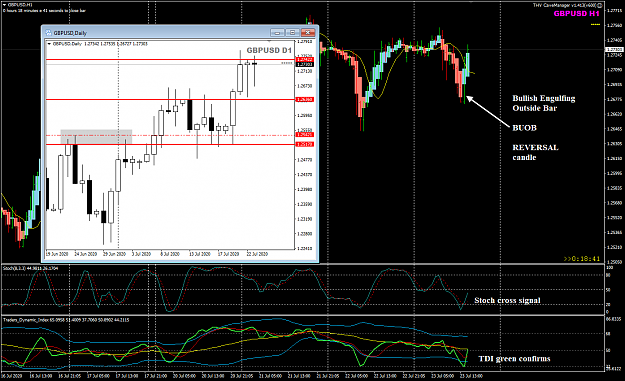Select the 1.26360 red price label

coord(305,99)
